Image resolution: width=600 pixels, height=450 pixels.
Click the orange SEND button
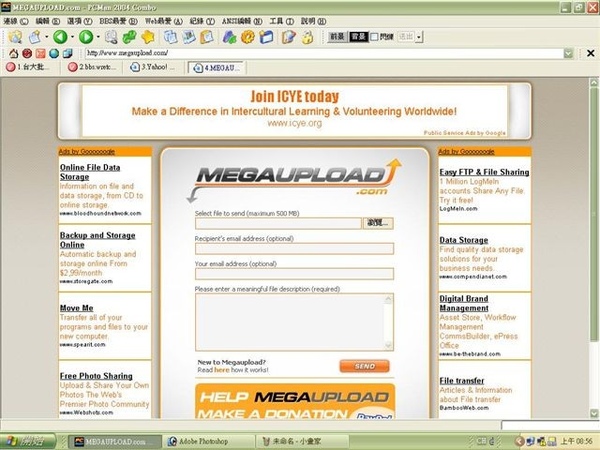pyautogui.click(x=364, y=366)
